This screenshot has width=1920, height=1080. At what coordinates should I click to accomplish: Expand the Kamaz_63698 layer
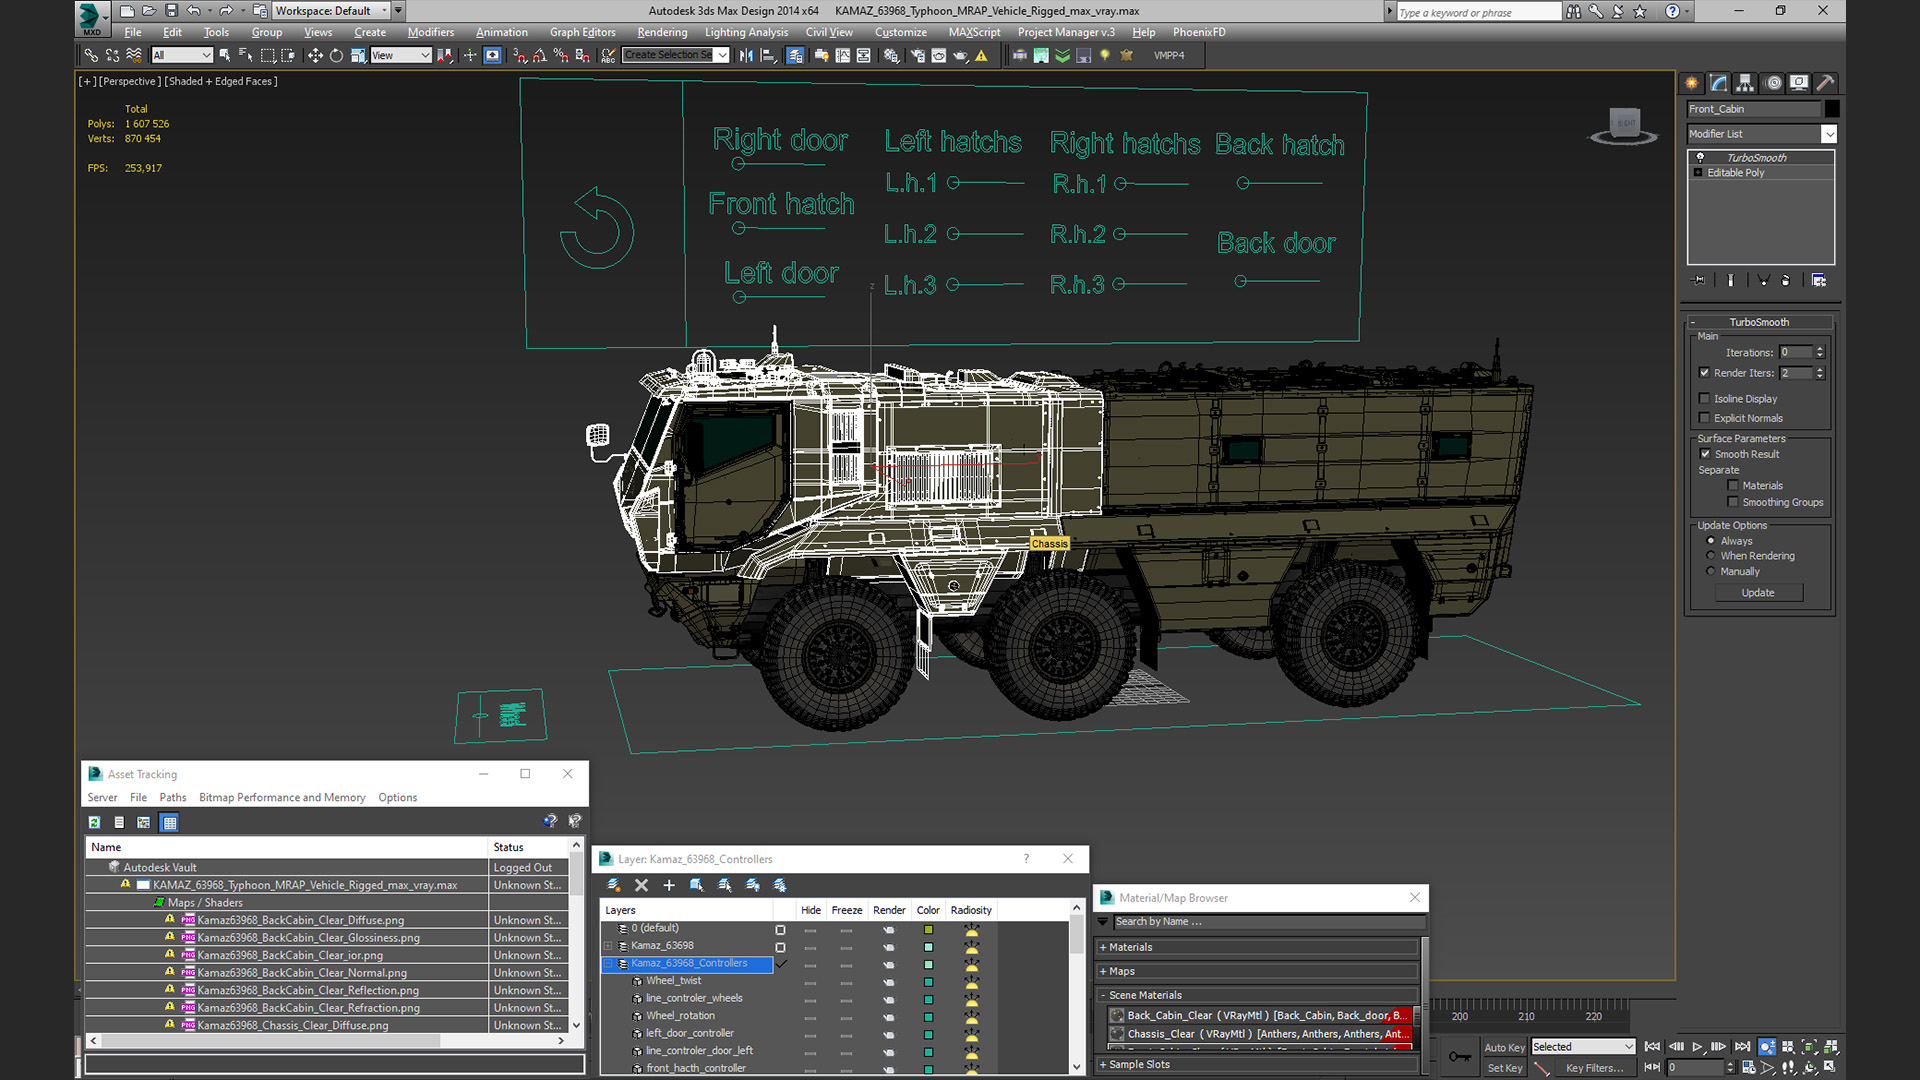[609, 946]
